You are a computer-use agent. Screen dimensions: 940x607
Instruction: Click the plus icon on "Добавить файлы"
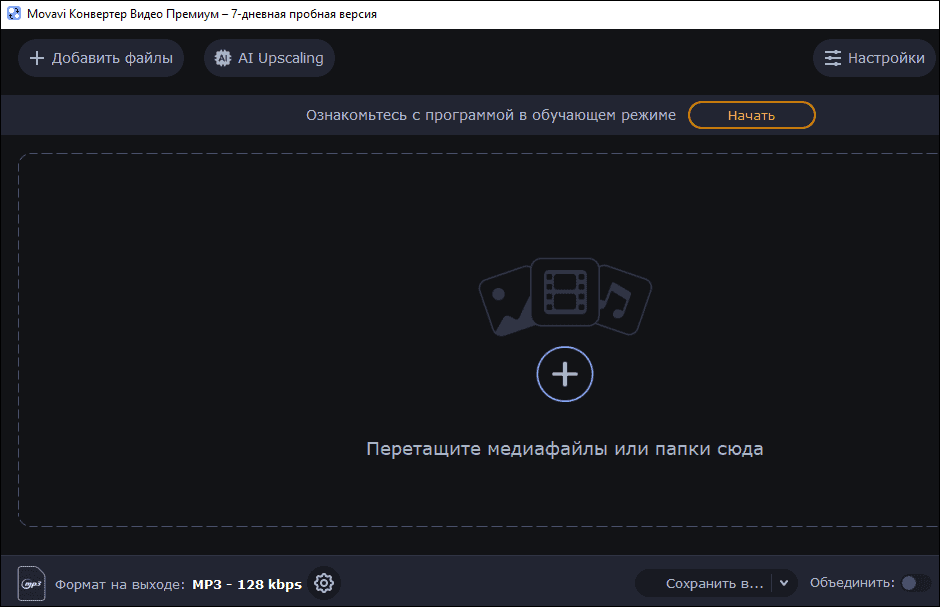click(x=36, y=58)
